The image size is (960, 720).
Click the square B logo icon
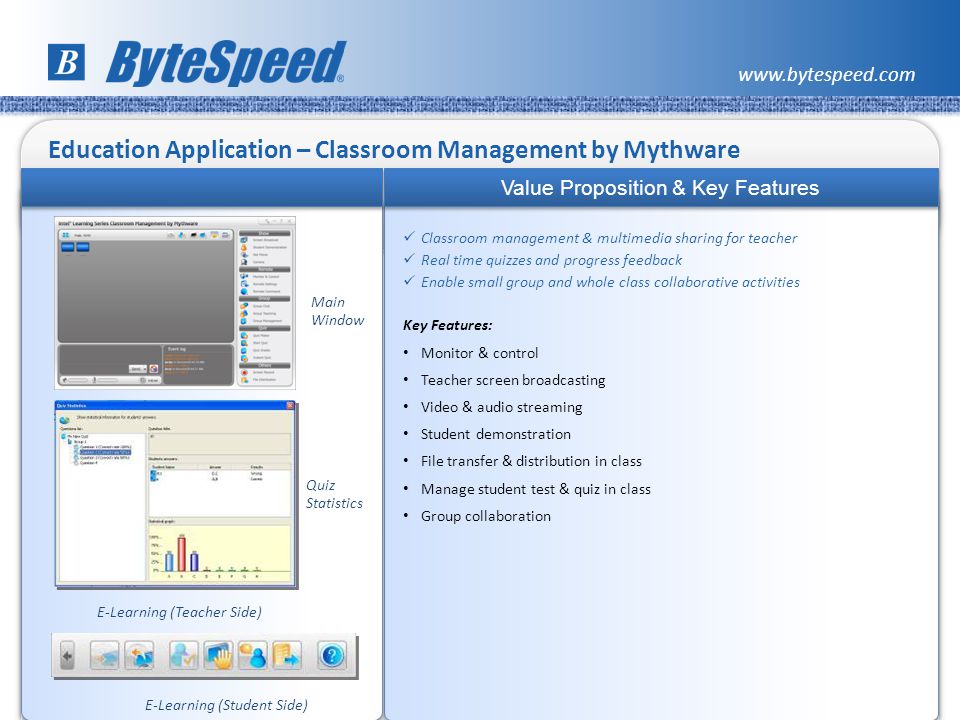[x=66, y=62]
